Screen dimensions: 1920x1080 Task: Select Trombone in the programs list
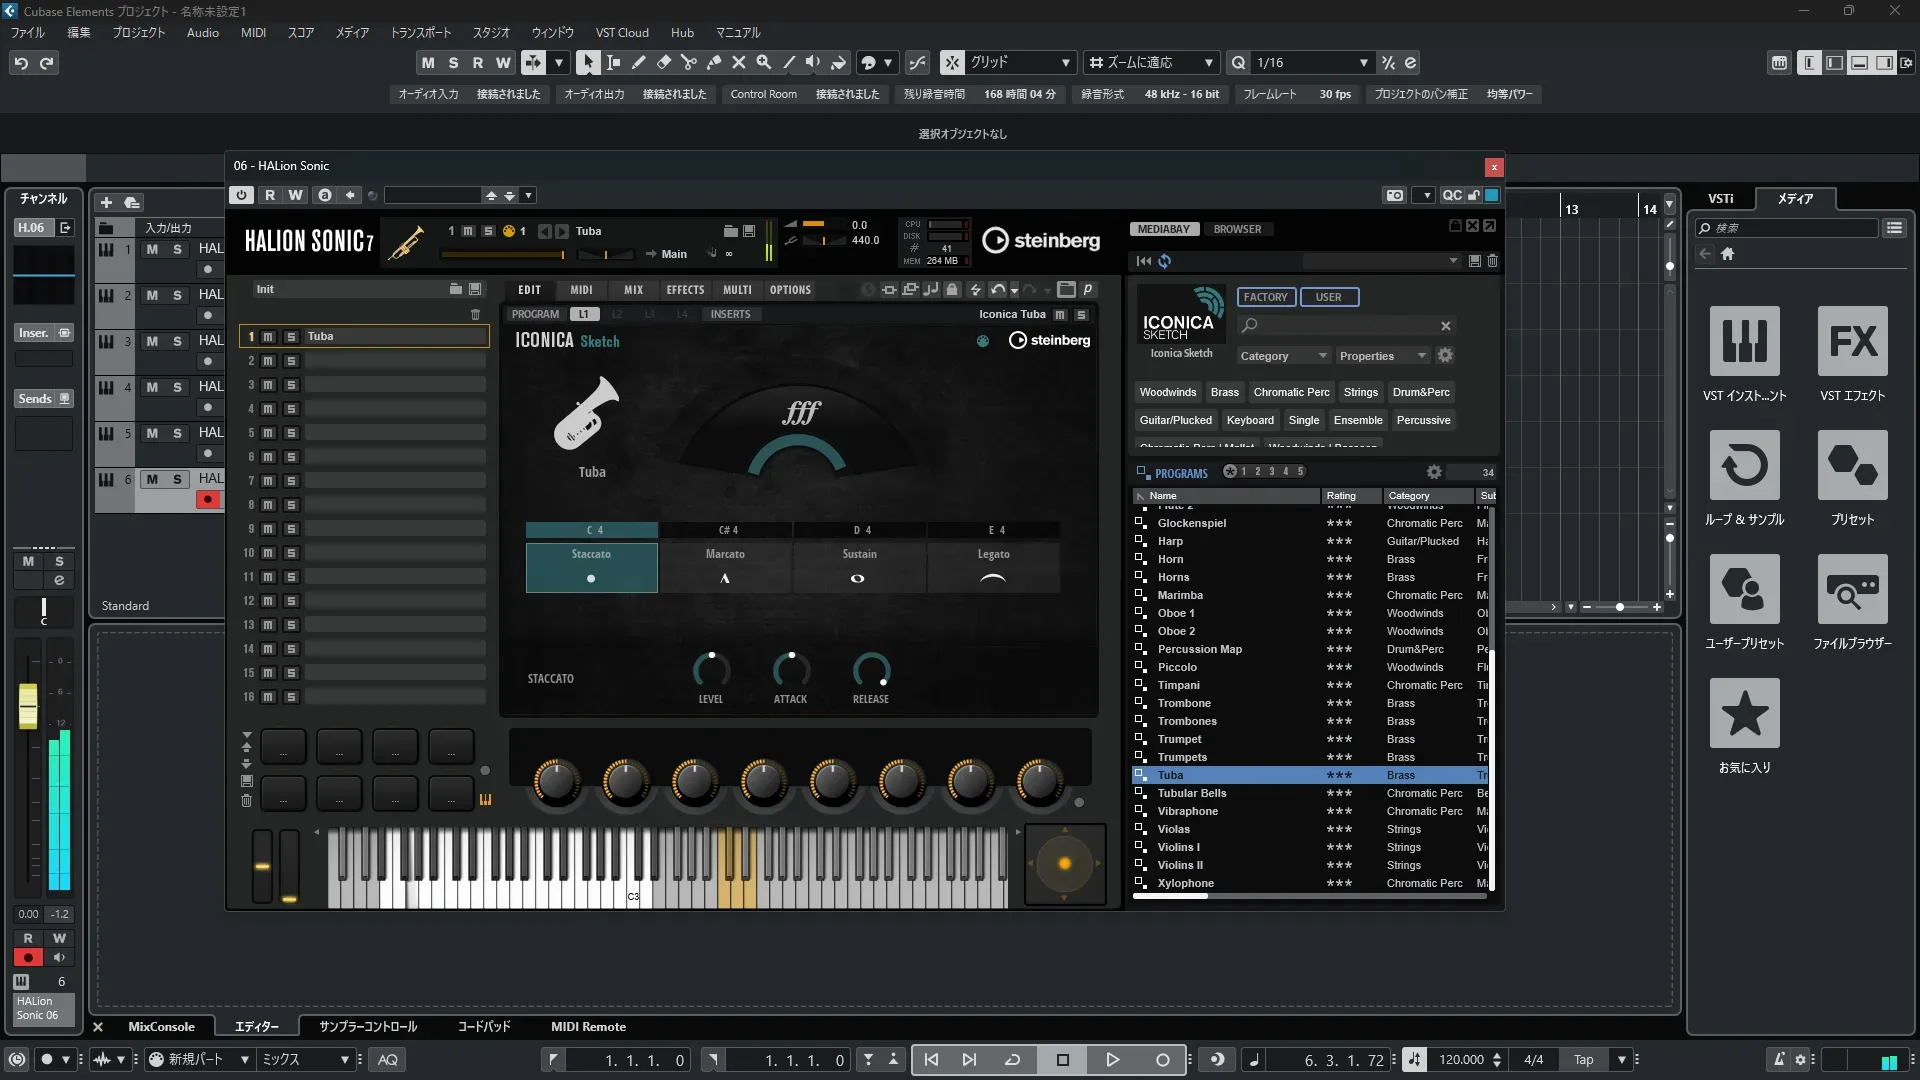(1184, 703)
